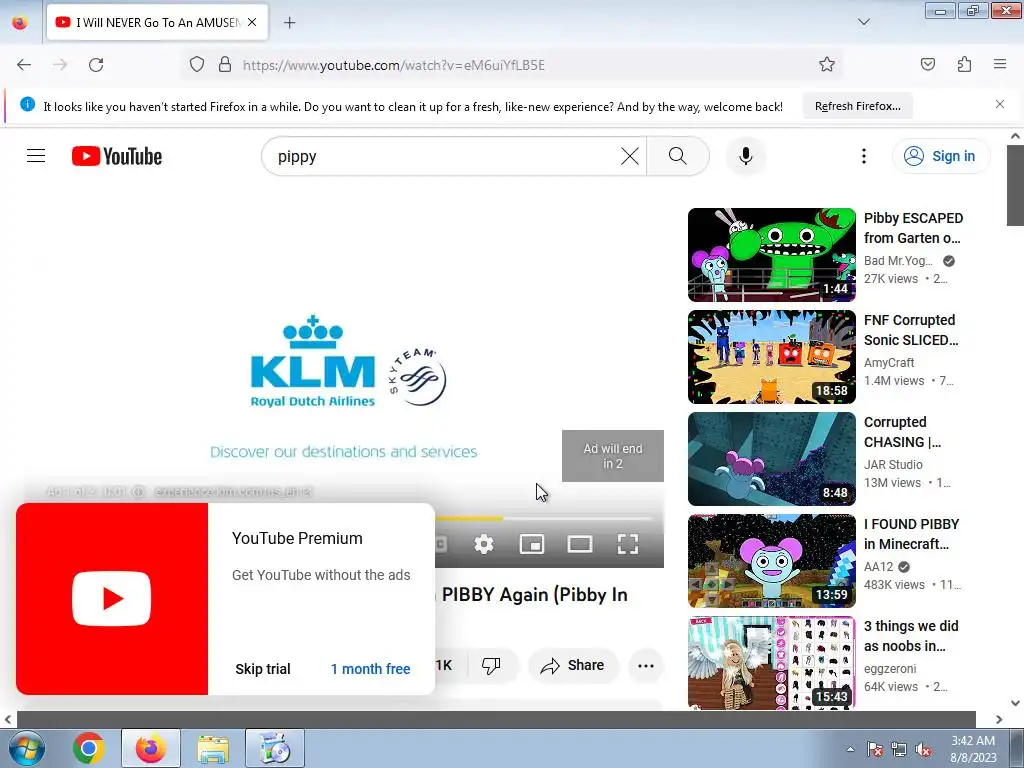Open 'I FOUND PIBBY in Minecraft' thumbnail

[771, 560]
